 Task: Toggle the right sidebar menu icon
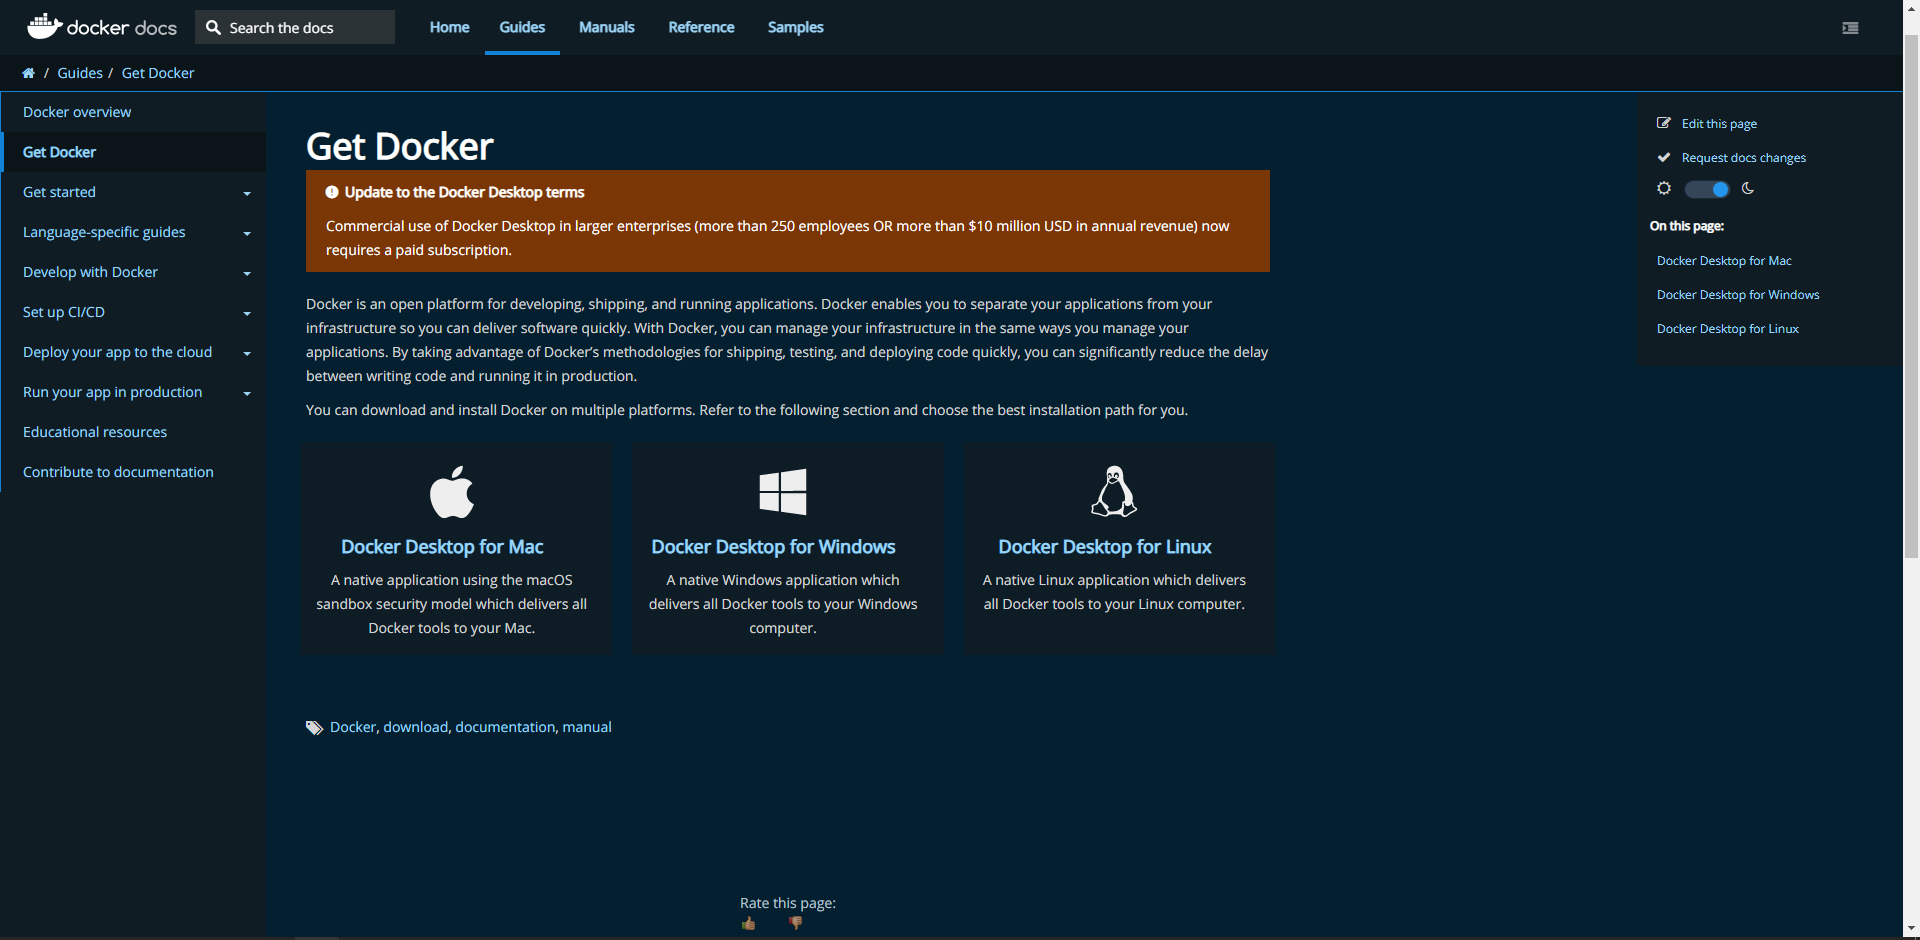(x=1850, y=28)
